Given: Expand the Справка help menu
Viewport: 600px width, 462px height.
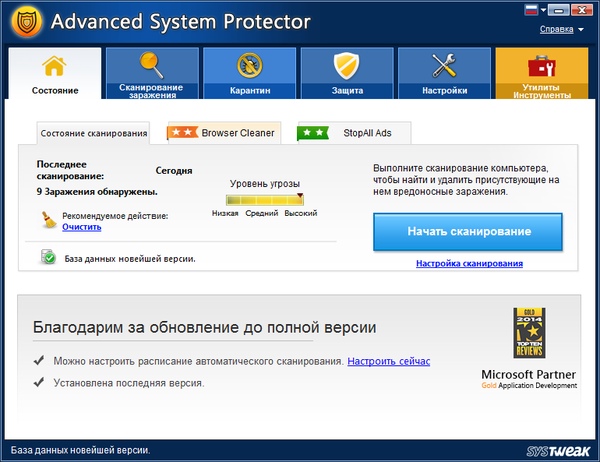Looking at the screenshot, I should (562, 29).
